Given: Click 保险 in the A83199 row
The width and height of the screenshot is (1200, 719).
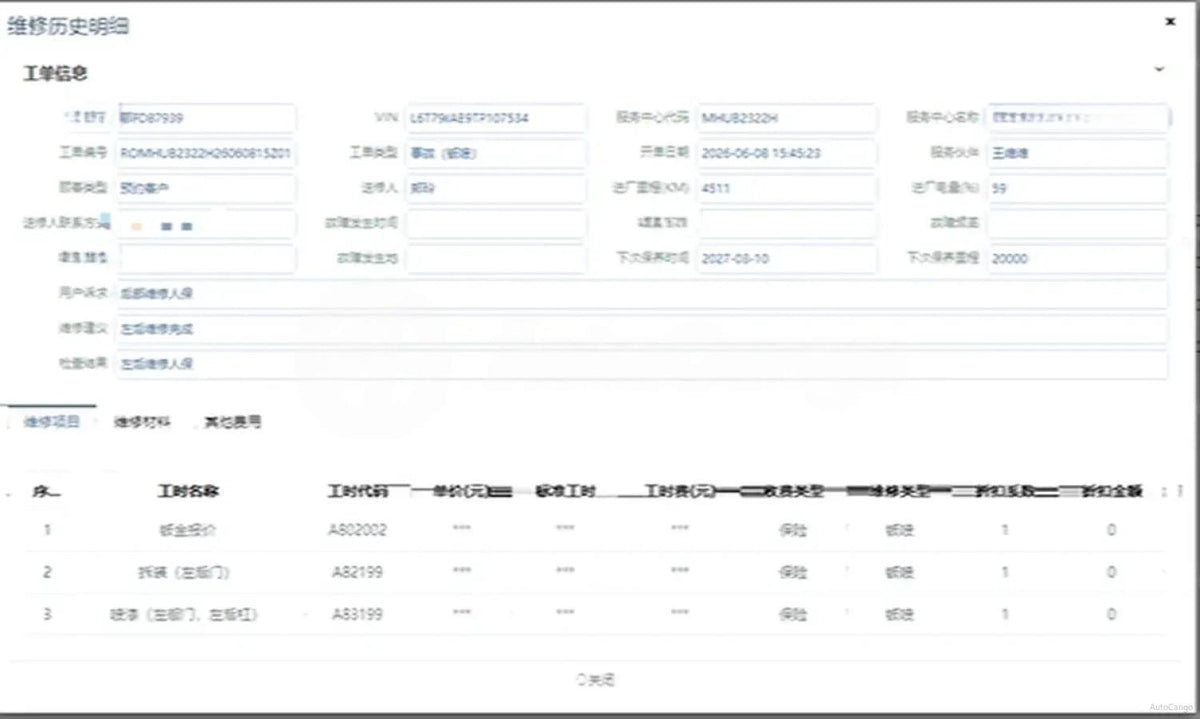Looking at the screenshot, I should (793, 614).
